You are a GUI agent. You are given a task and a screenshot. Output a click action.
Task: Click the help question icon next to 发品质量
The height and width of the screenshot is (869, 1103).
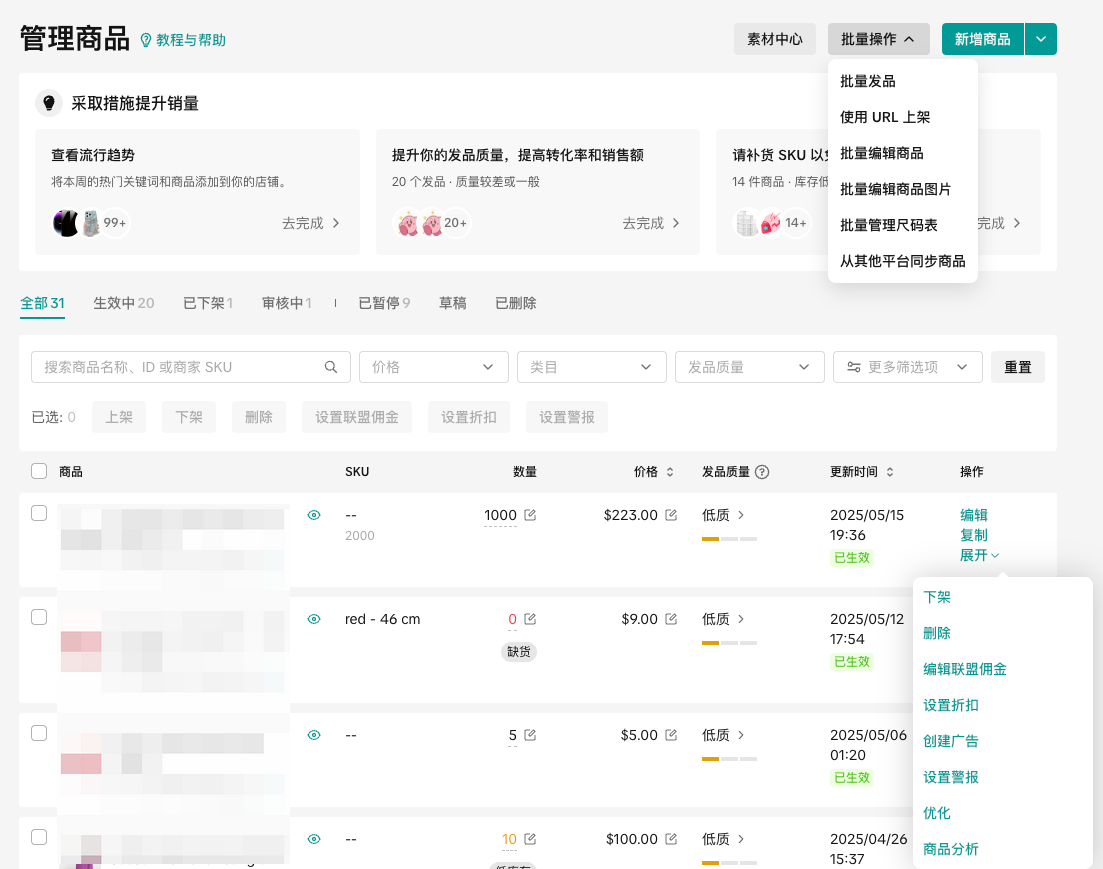[762, 472]
